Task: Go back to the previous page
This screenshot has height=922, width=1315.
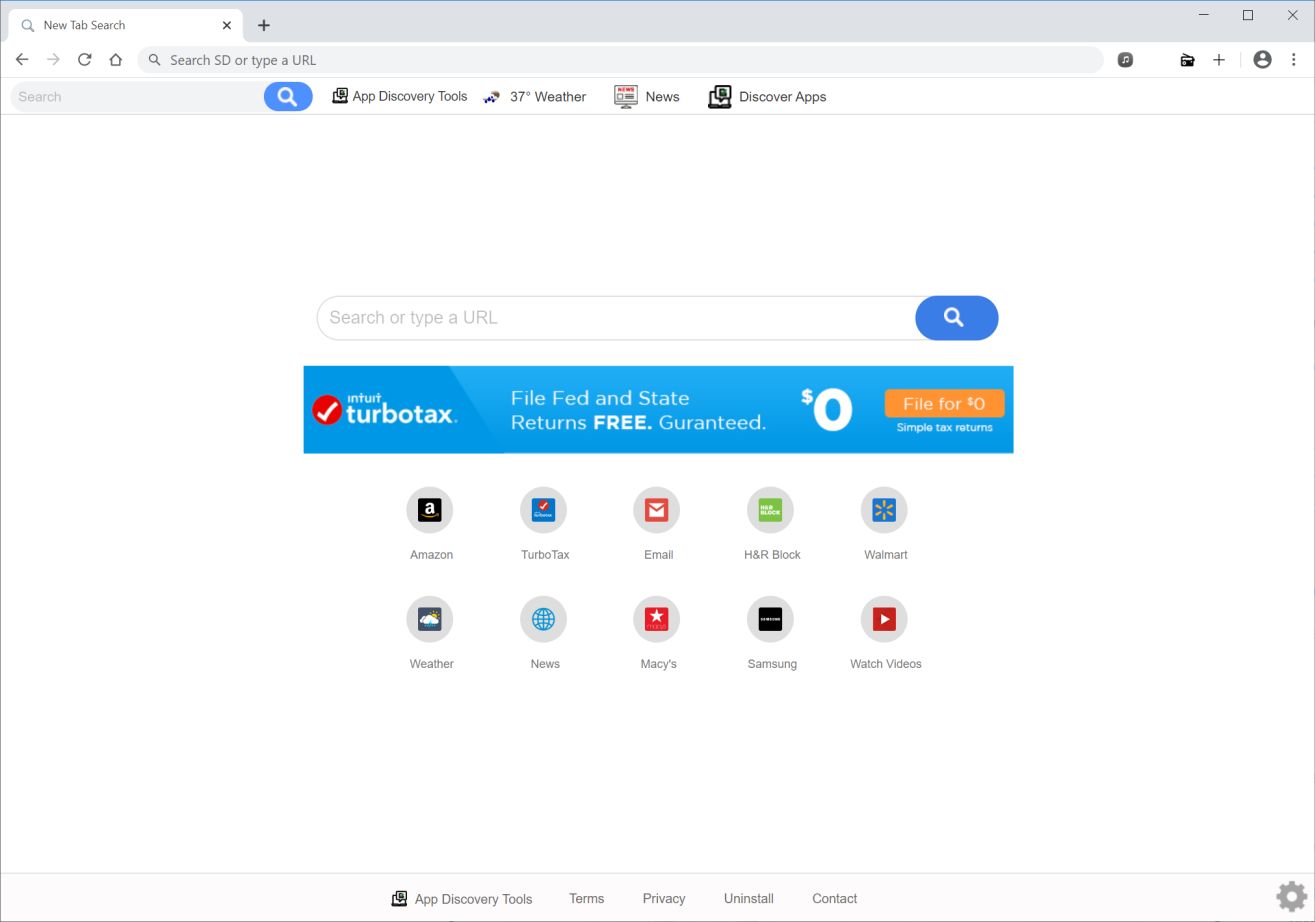Action: 22,60
